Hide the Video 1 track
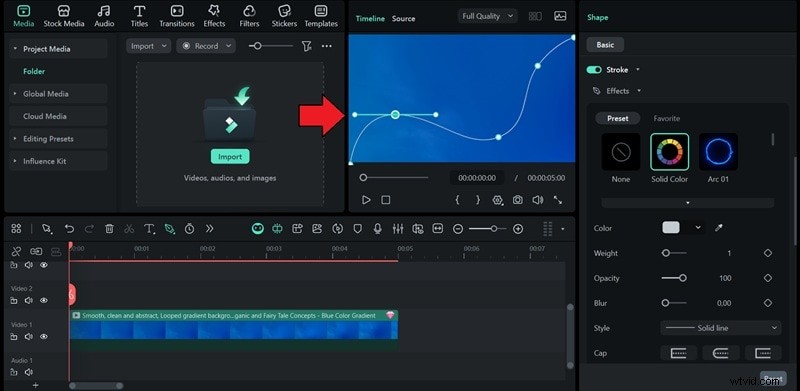The height and width of the screenshot is (391, 800). click(44, 337)
